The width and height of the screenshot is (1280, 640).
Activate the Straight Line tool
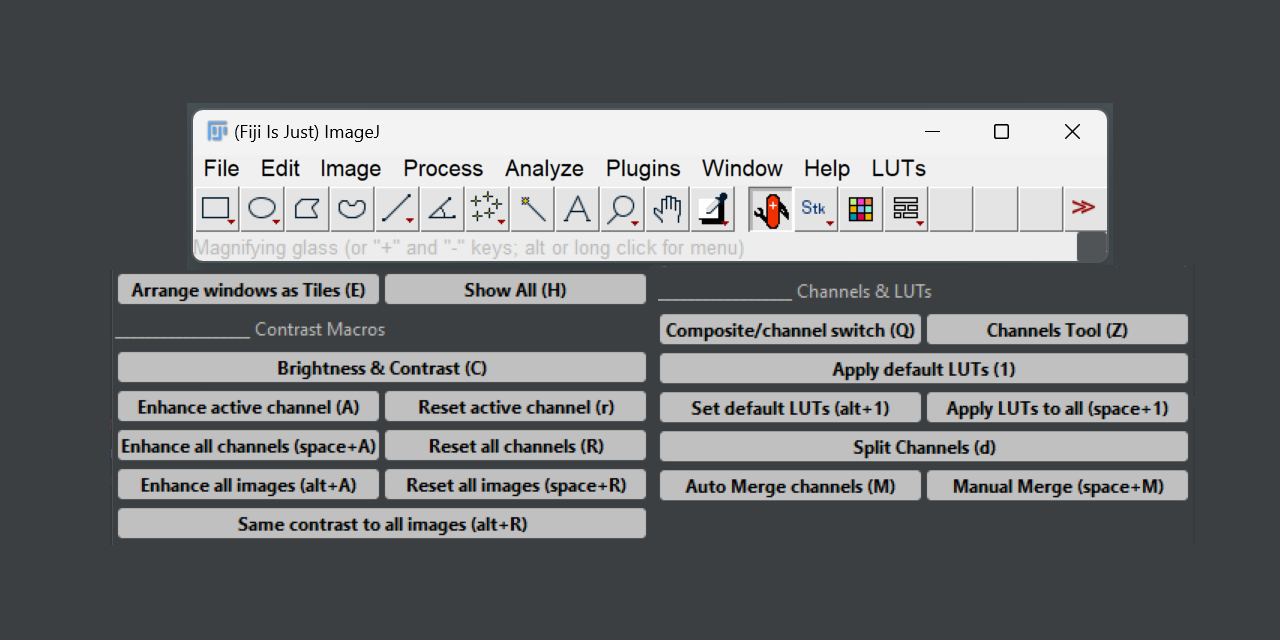tap(394, 208)
